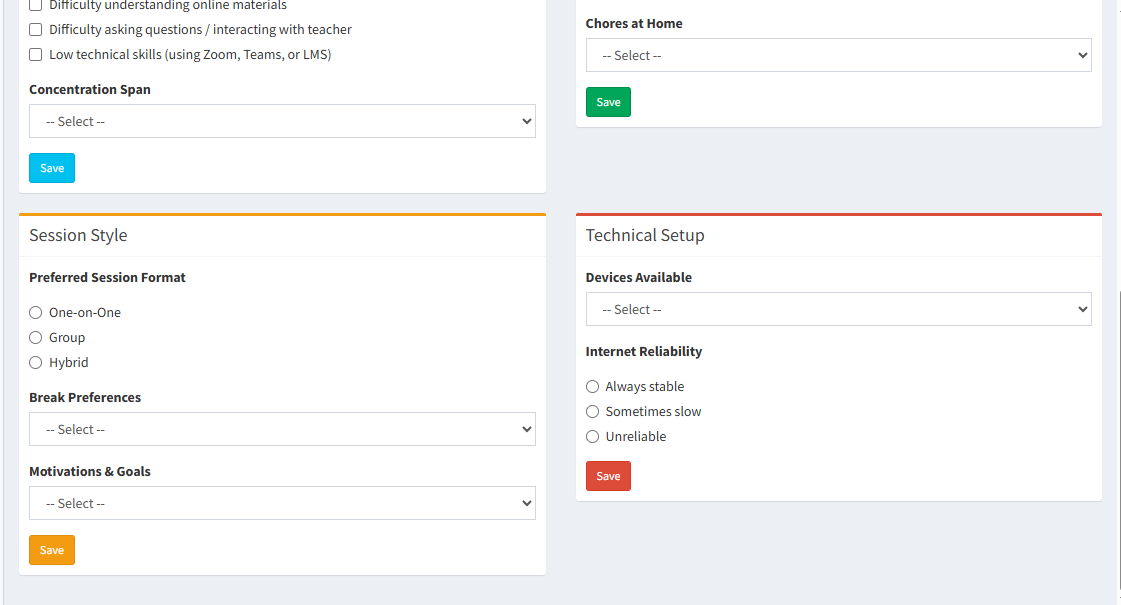Select the One-on-One session format
Image resolution: width=1121 pixels, height=605 pixels.
tap(36, 313)
